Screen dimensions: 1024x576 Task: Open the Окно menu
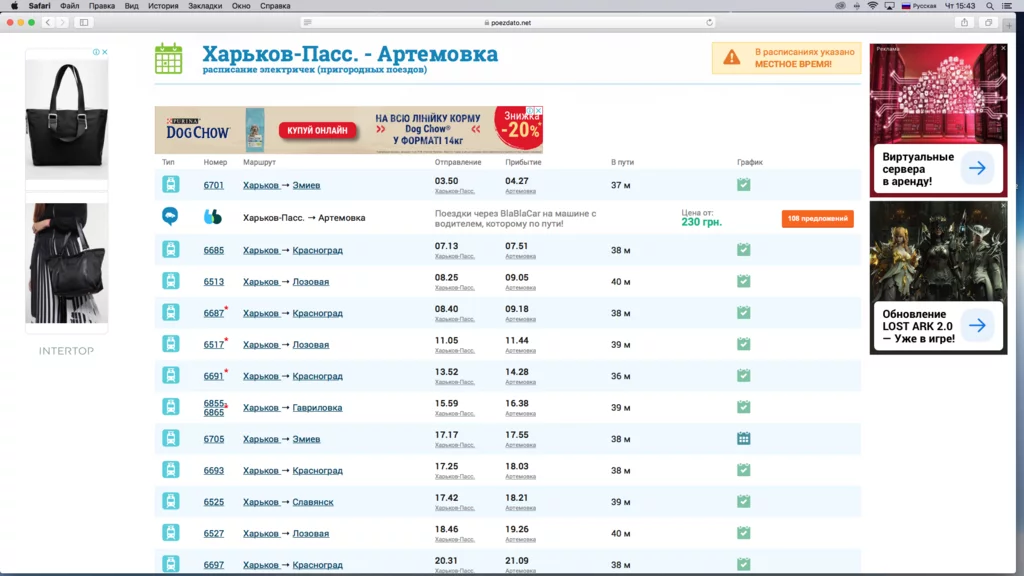[241, 6]
